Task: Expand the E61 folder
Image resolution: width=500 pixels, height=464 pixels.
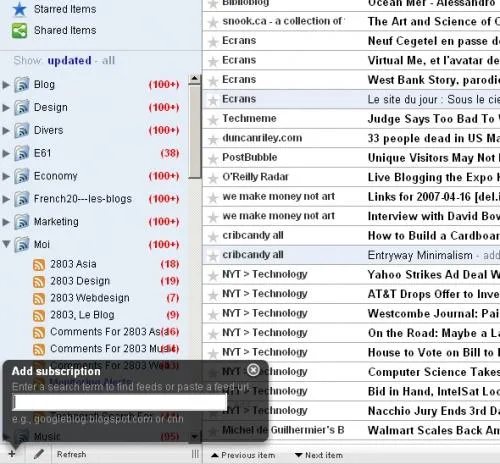Action: pyautogui.click(x=6, y=153)
